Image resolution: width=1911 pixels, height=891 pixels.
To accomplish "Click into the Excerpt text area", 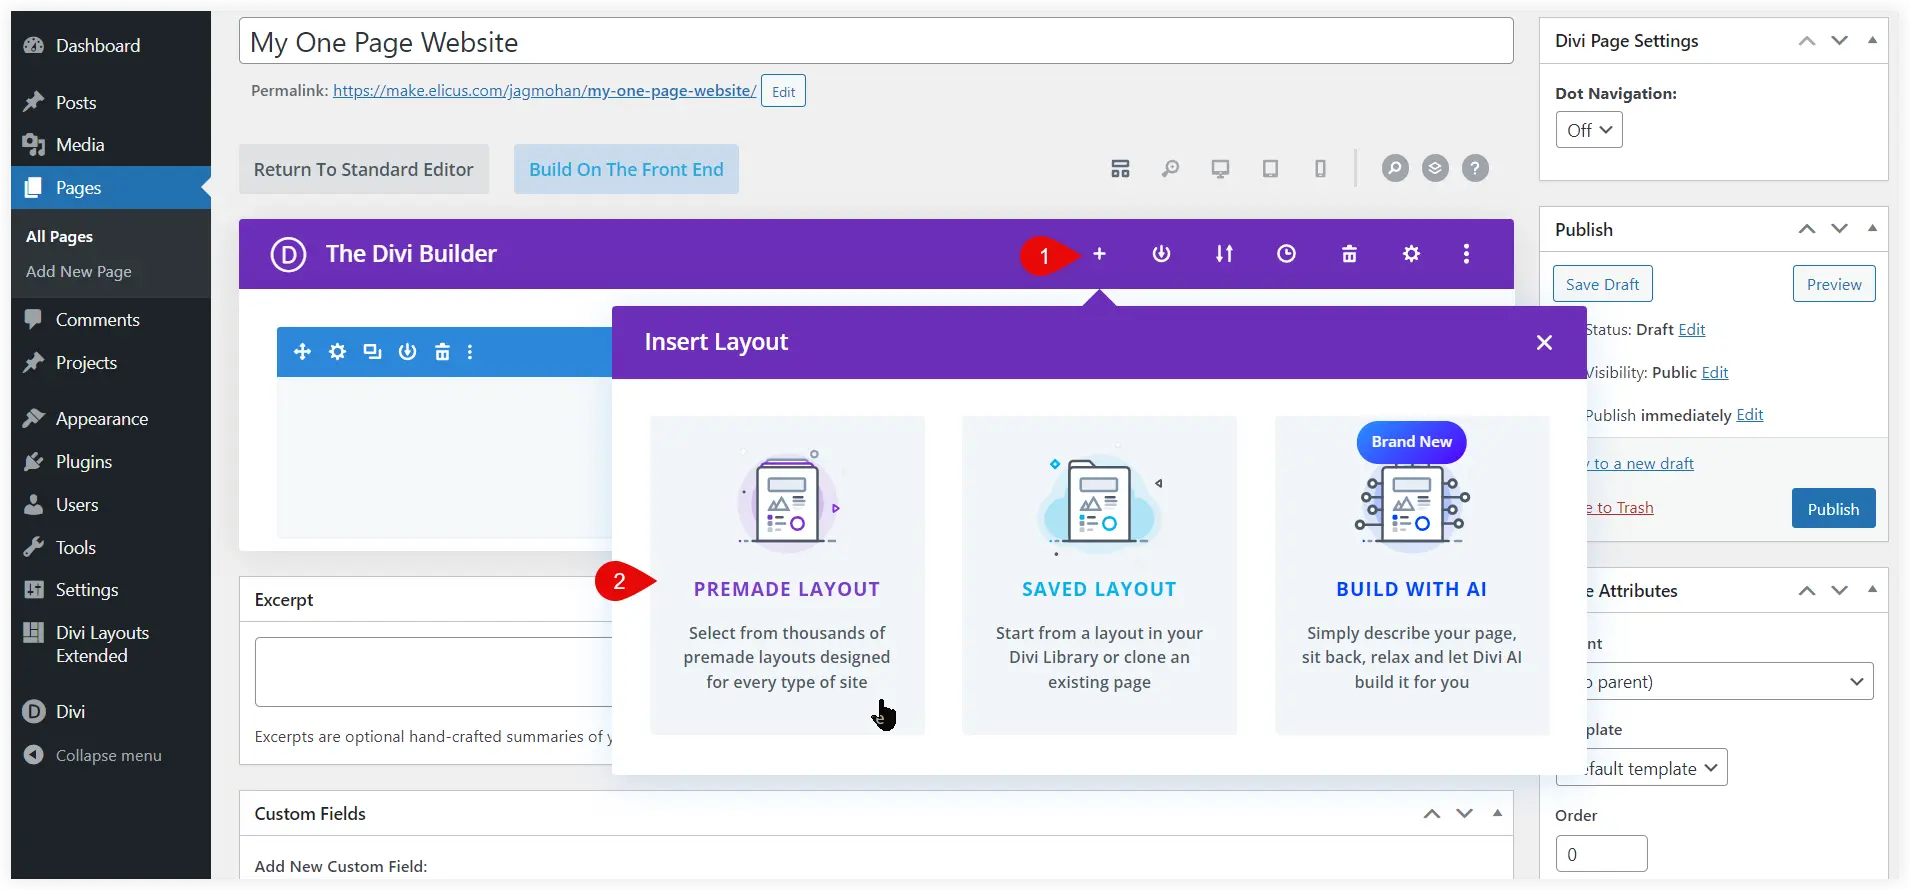I will 434,672.
